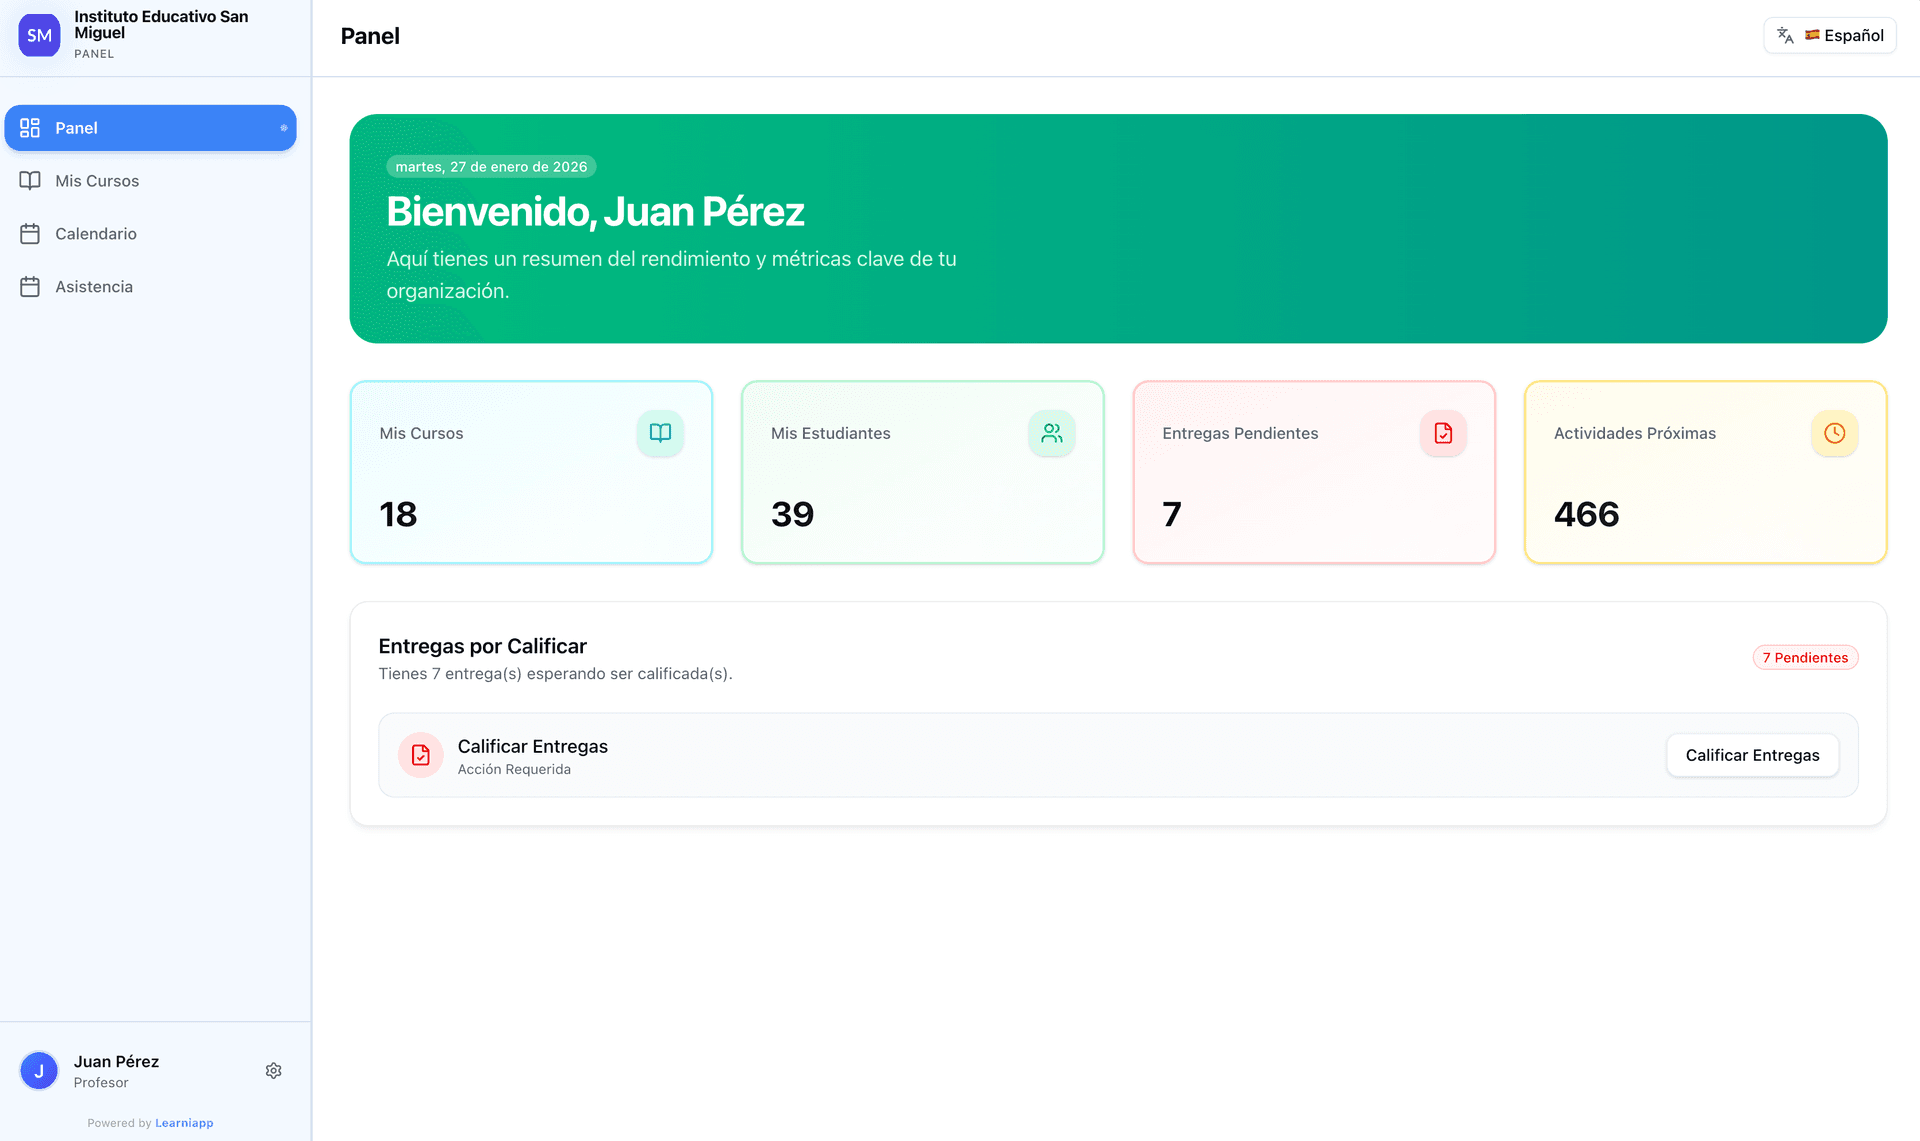Click the book icon on Mis Cursos card
This screenshot has width=1920, height=1141.
(659, 433)
